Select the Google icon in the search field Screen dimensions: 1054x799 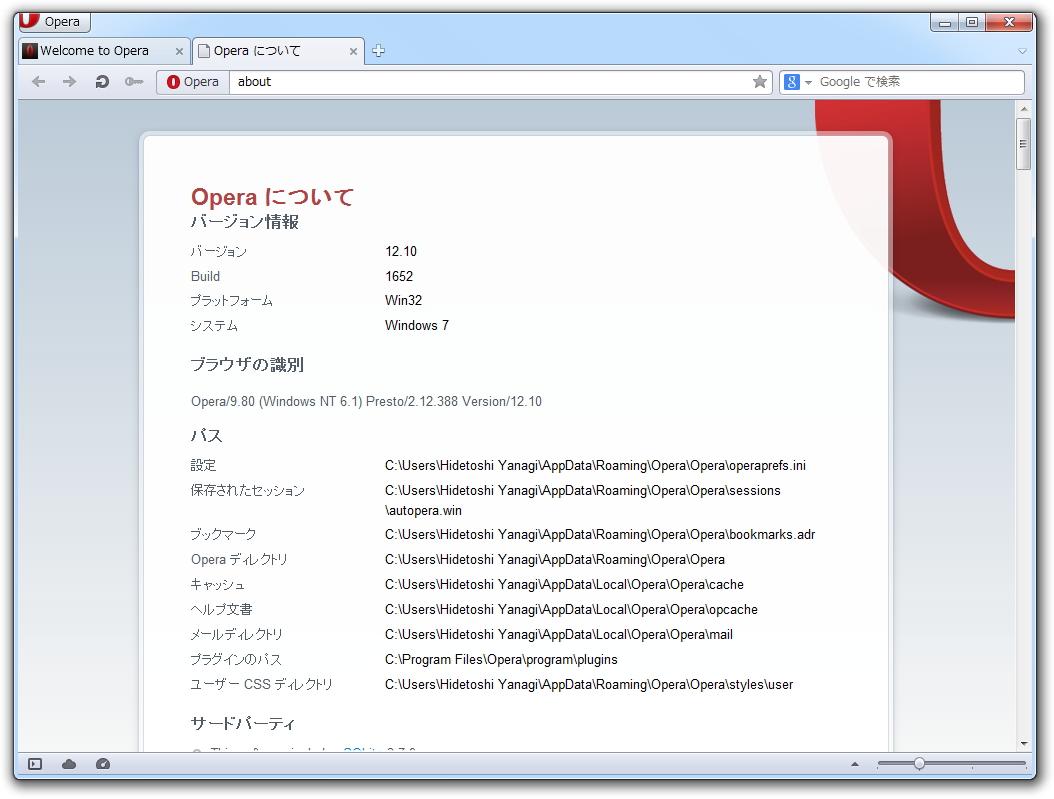tap(790, 82)
